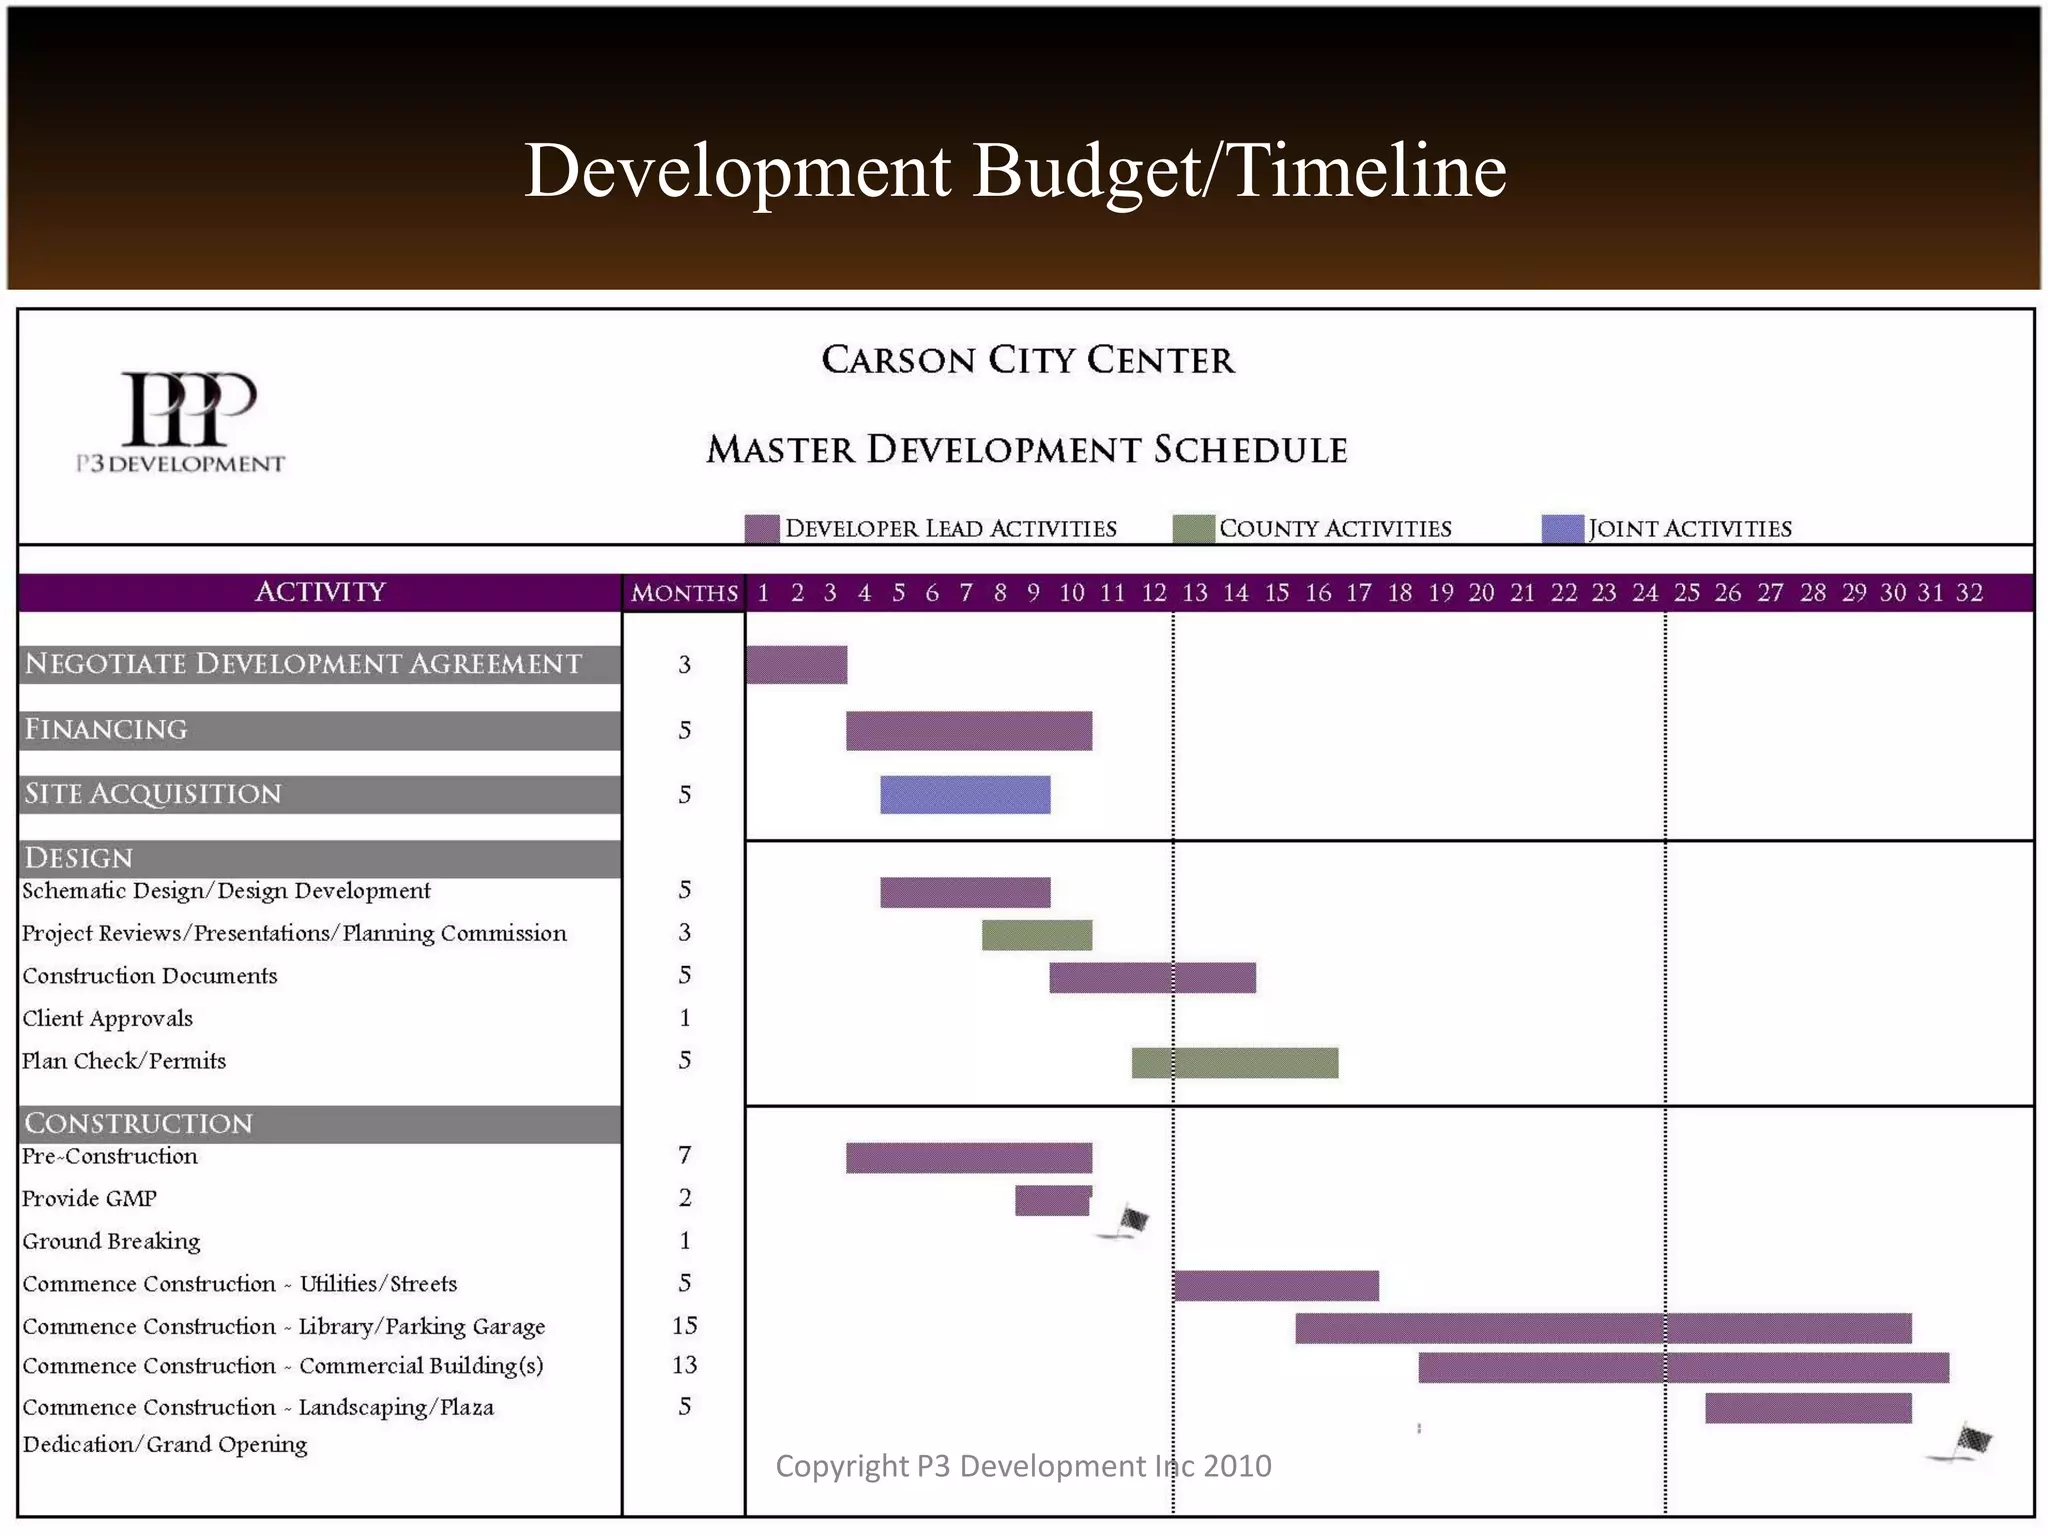Click the Carson City Center title

coord(1028,360)
